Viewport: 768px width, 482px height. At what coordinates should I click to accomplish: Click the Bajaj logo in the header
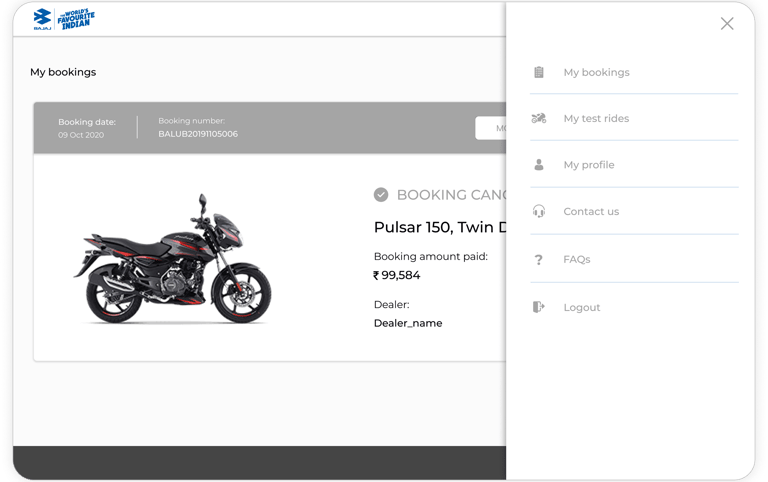pyautogui.click(x=42, y=19)
